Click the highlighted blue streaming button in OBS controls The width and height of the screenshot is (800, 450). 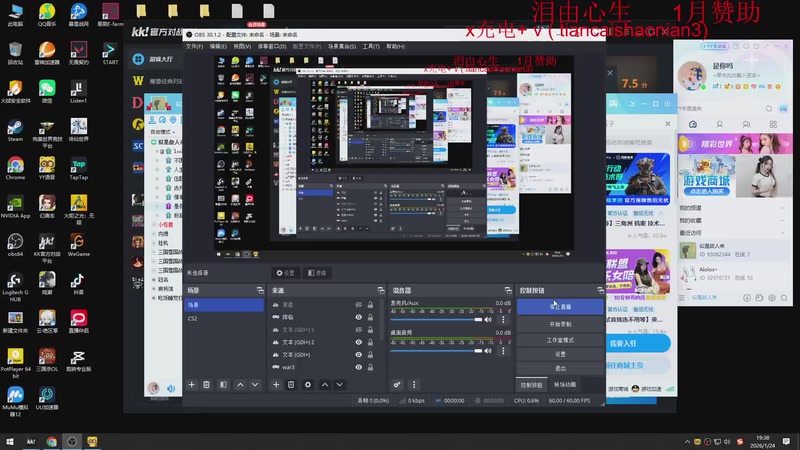pyautogui.click(x=560, y=307)
